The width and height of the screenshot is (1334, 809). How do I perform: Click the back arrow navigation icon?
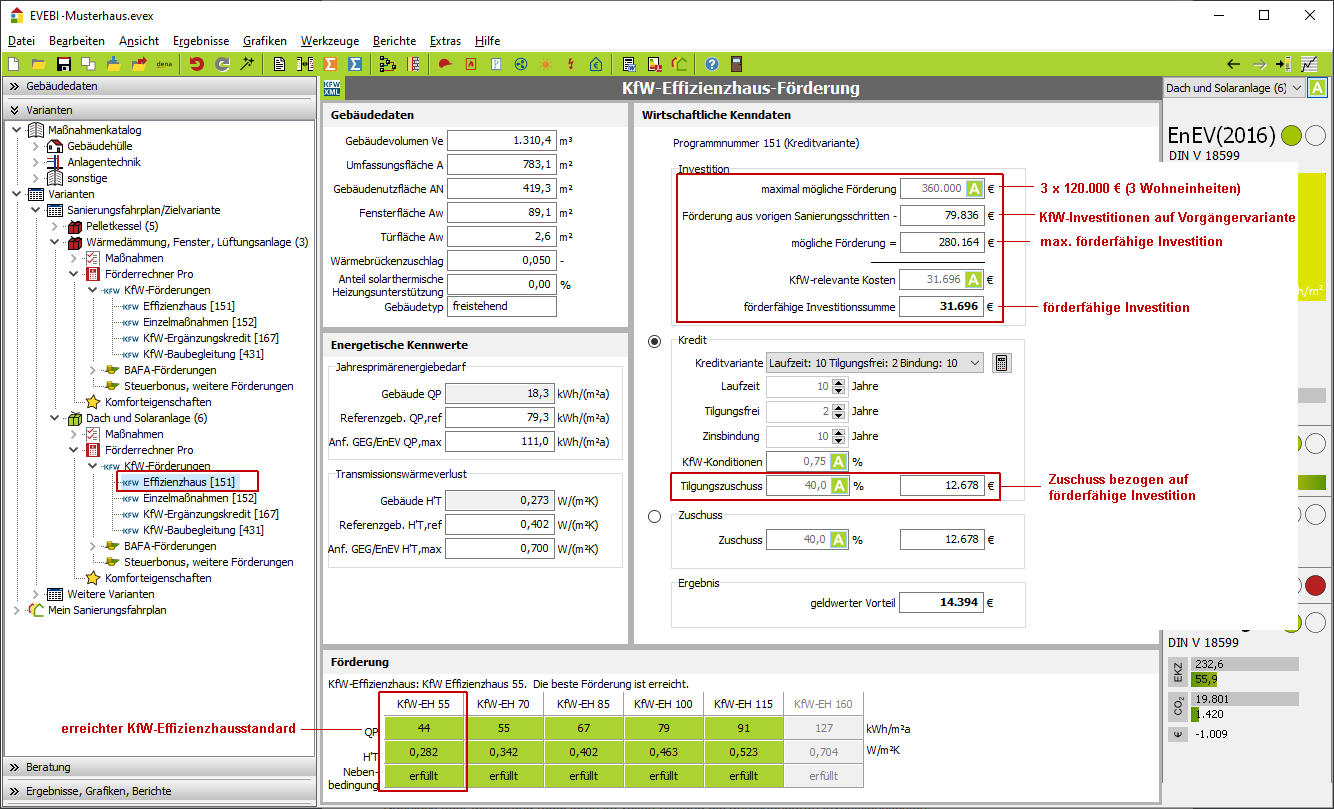[1233, 64]
